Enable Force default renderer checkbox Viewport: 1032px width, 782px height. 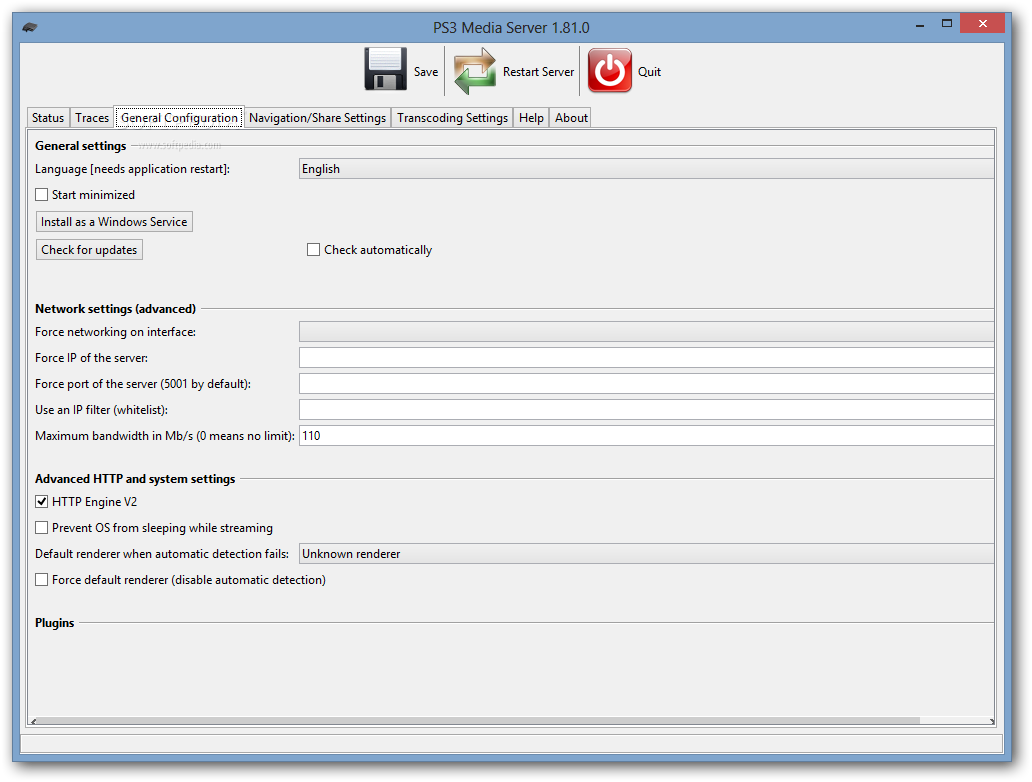pos(42,580)
